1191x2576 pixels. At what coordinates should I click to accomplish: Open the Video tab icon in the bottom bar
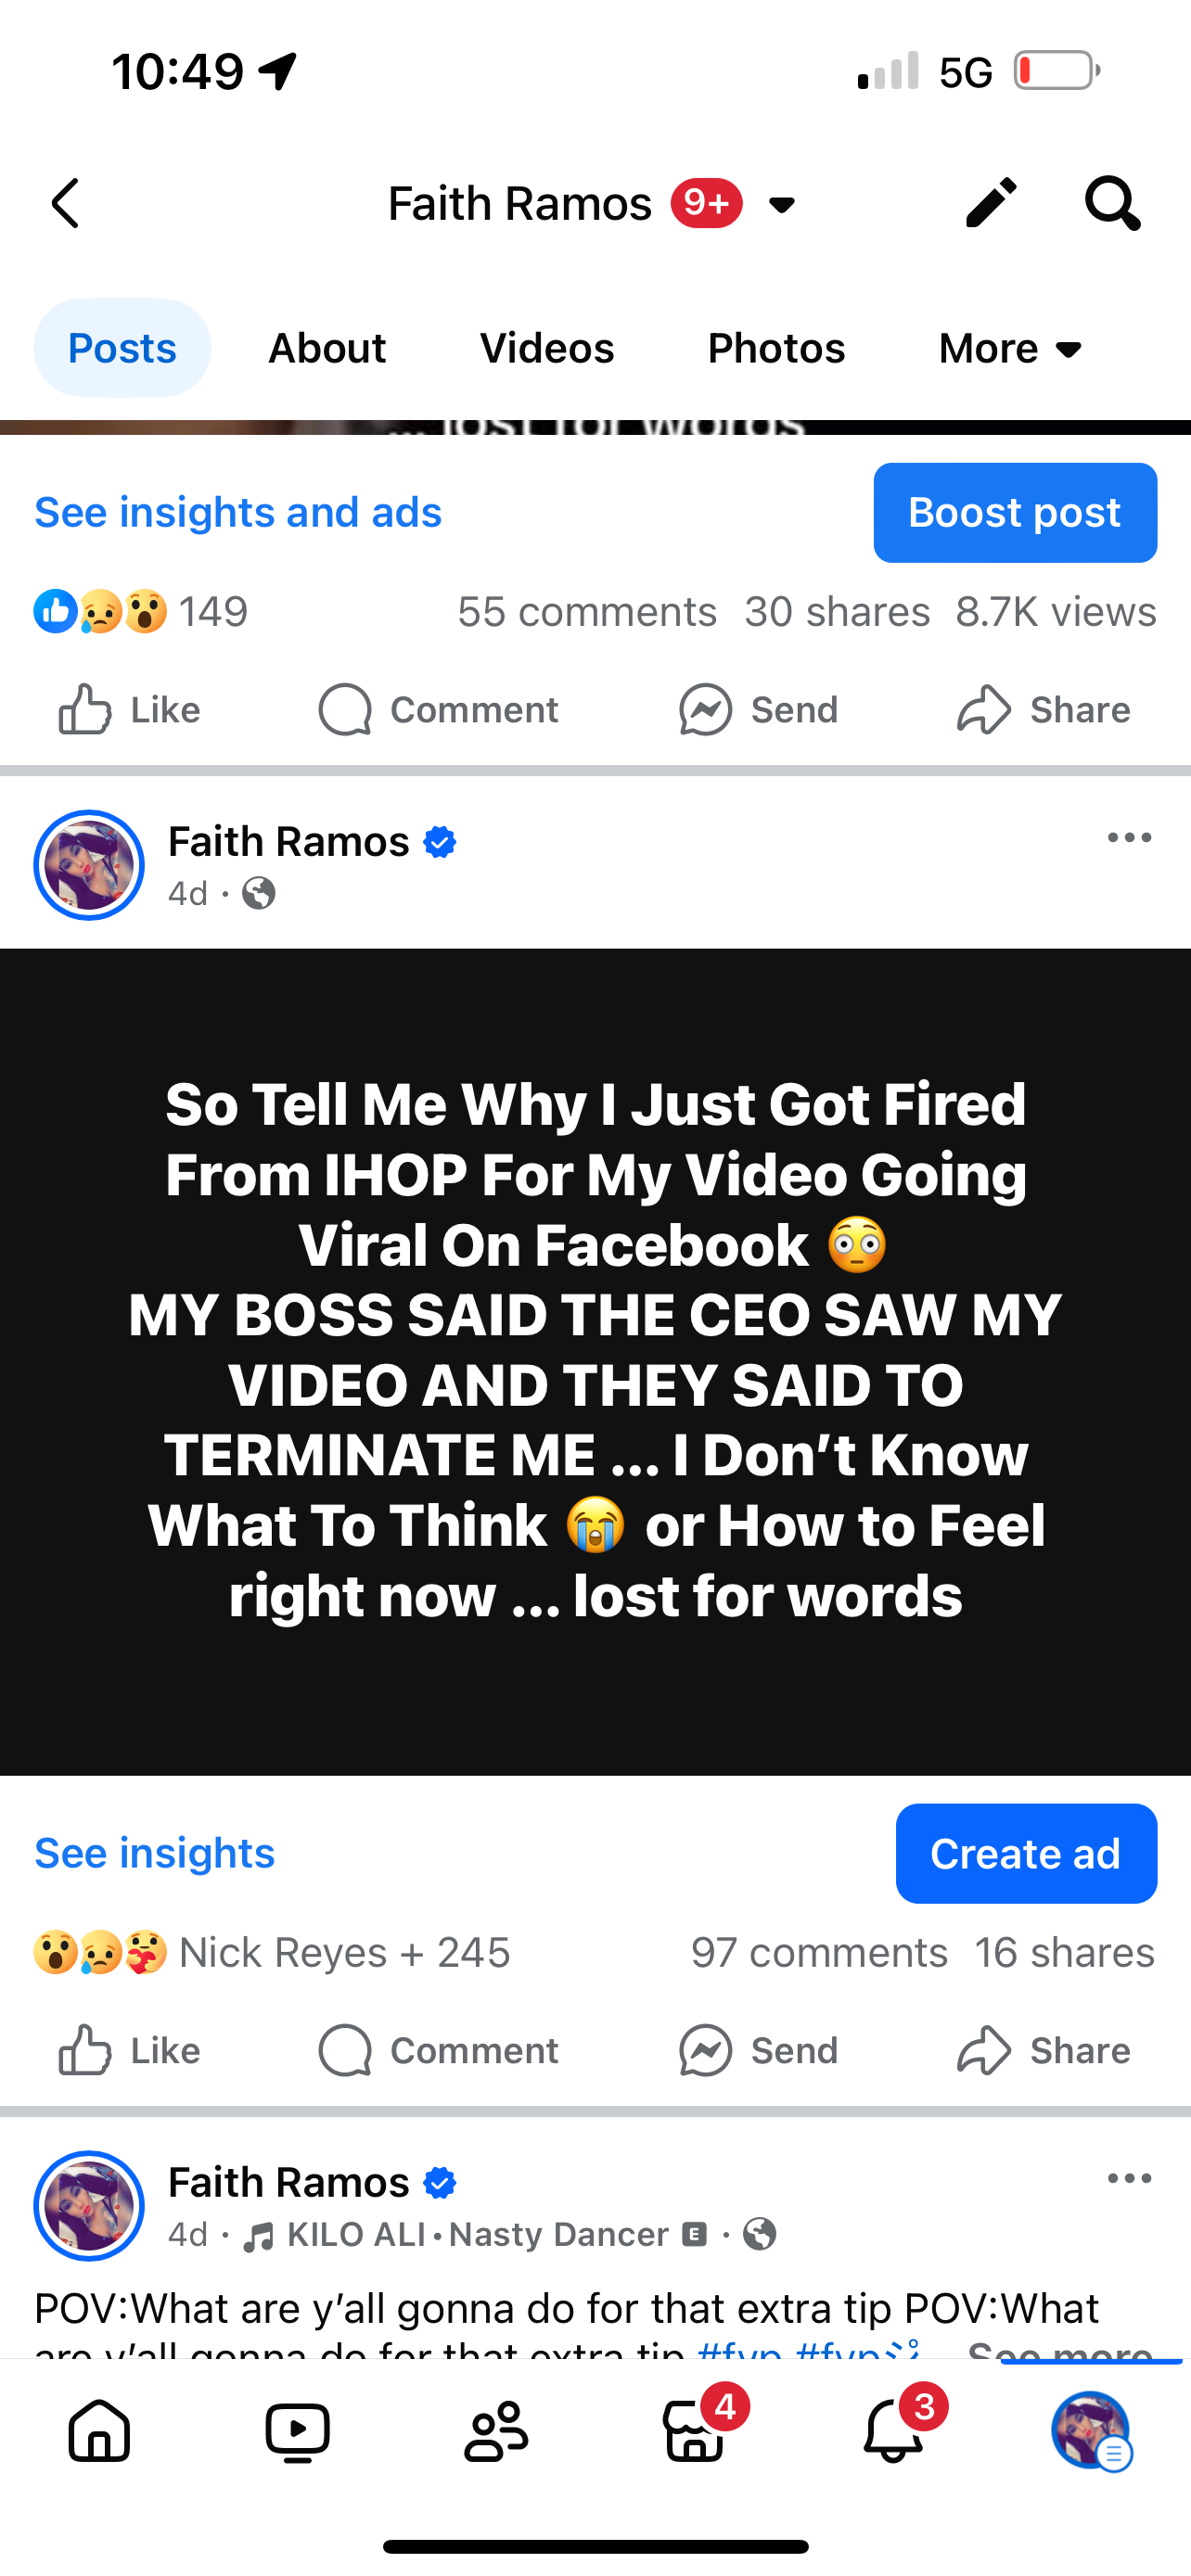point(297,2430)
